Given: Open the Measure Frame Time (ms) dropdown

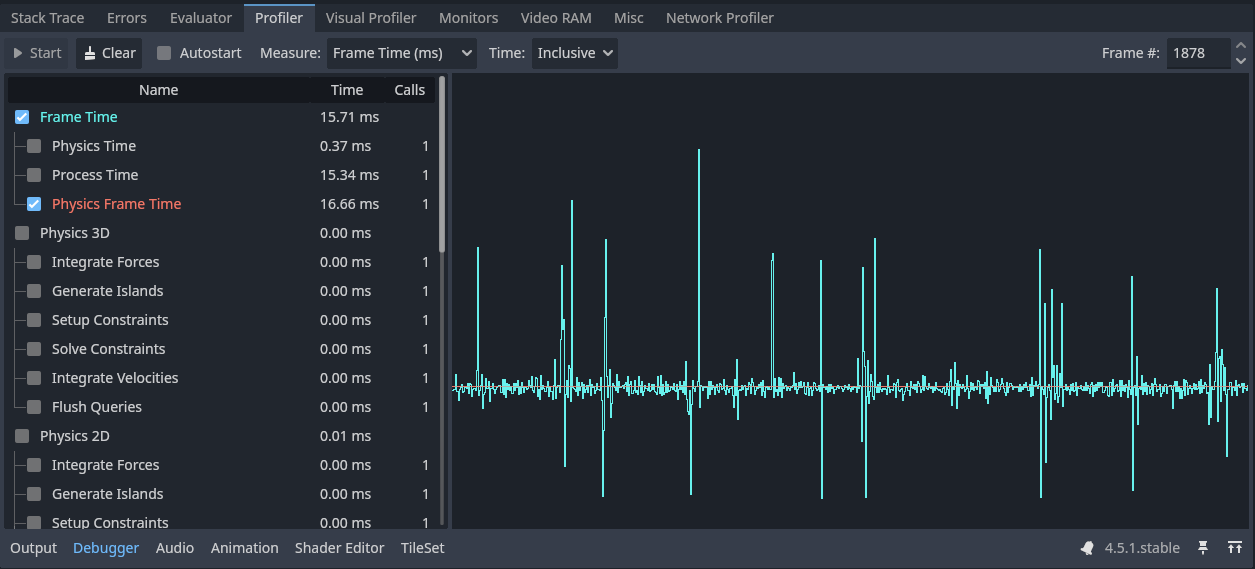Looking at the screenshot, I should click(401, 53).
